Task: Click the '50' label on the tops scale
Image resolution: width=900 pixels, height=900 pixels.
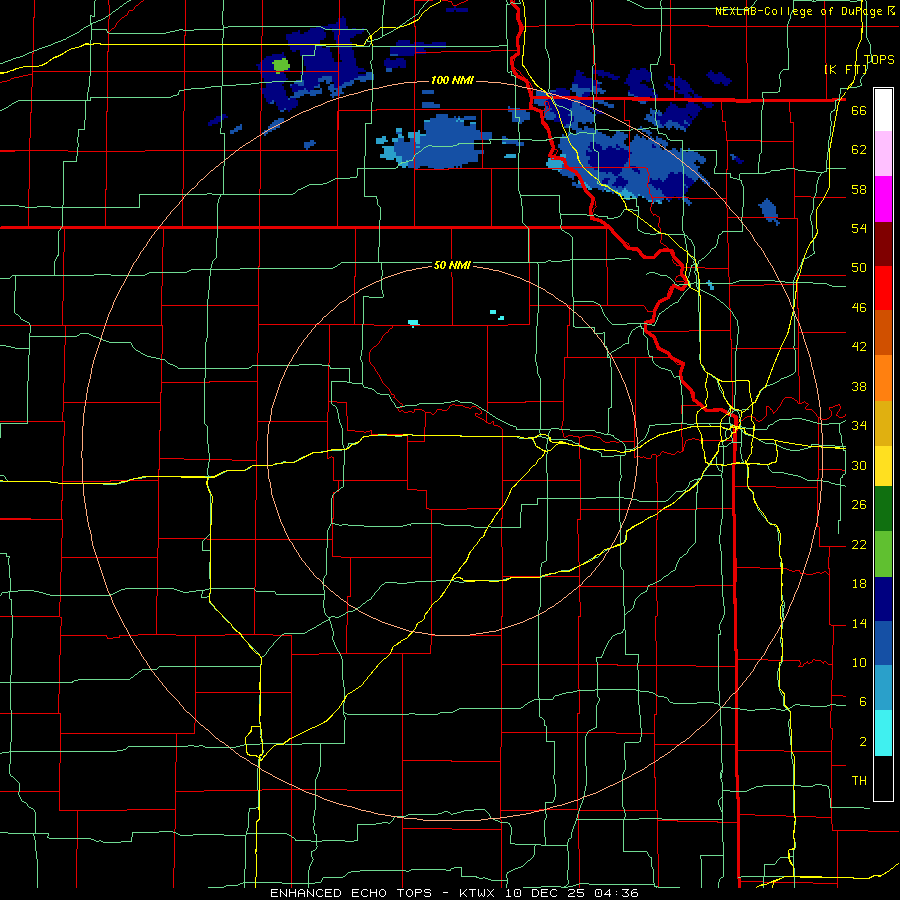Action: coord(859,267)
